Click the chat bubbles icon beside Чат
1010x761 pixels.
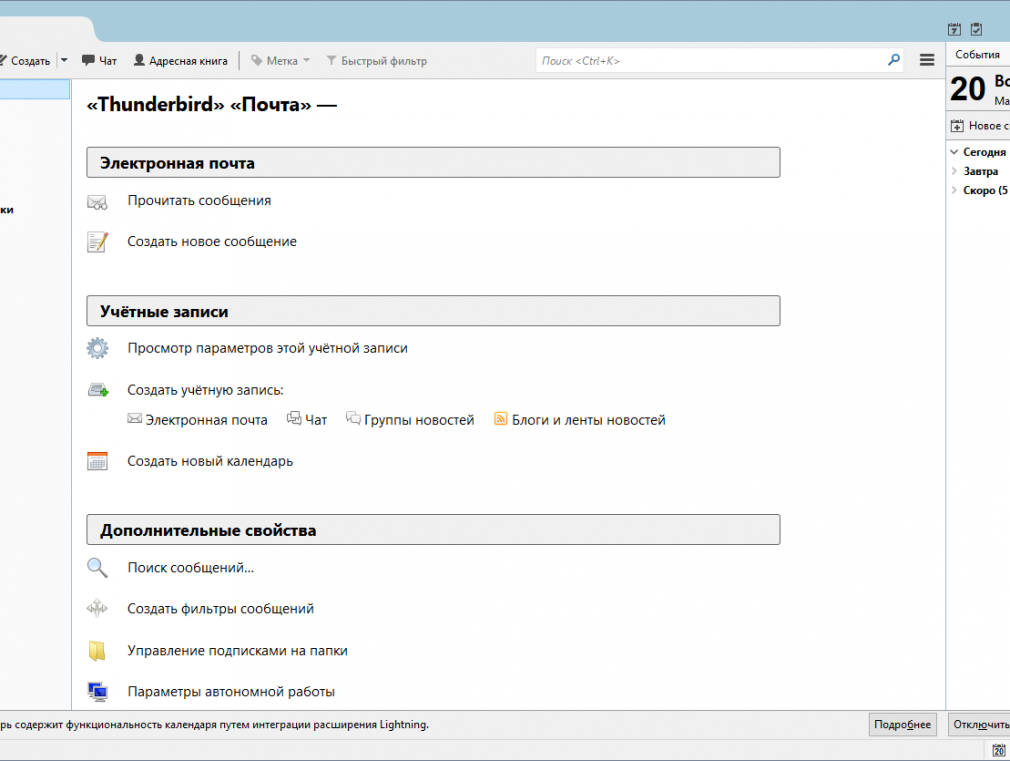(294, 418)
